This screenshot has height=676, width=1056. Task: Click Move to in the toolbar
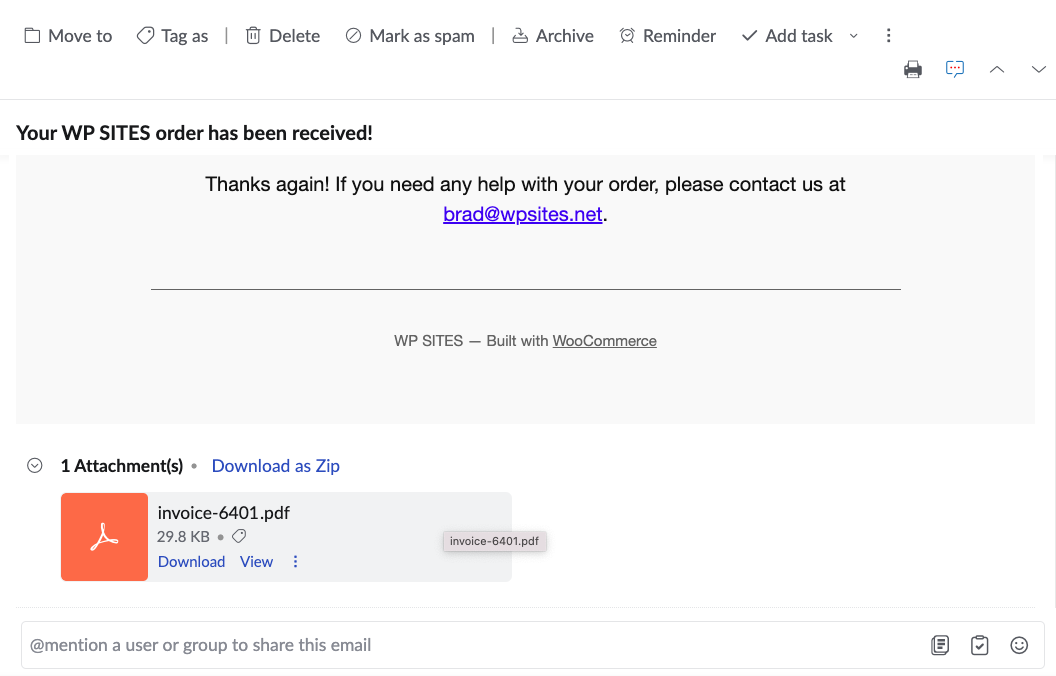[x=68, y=36]
